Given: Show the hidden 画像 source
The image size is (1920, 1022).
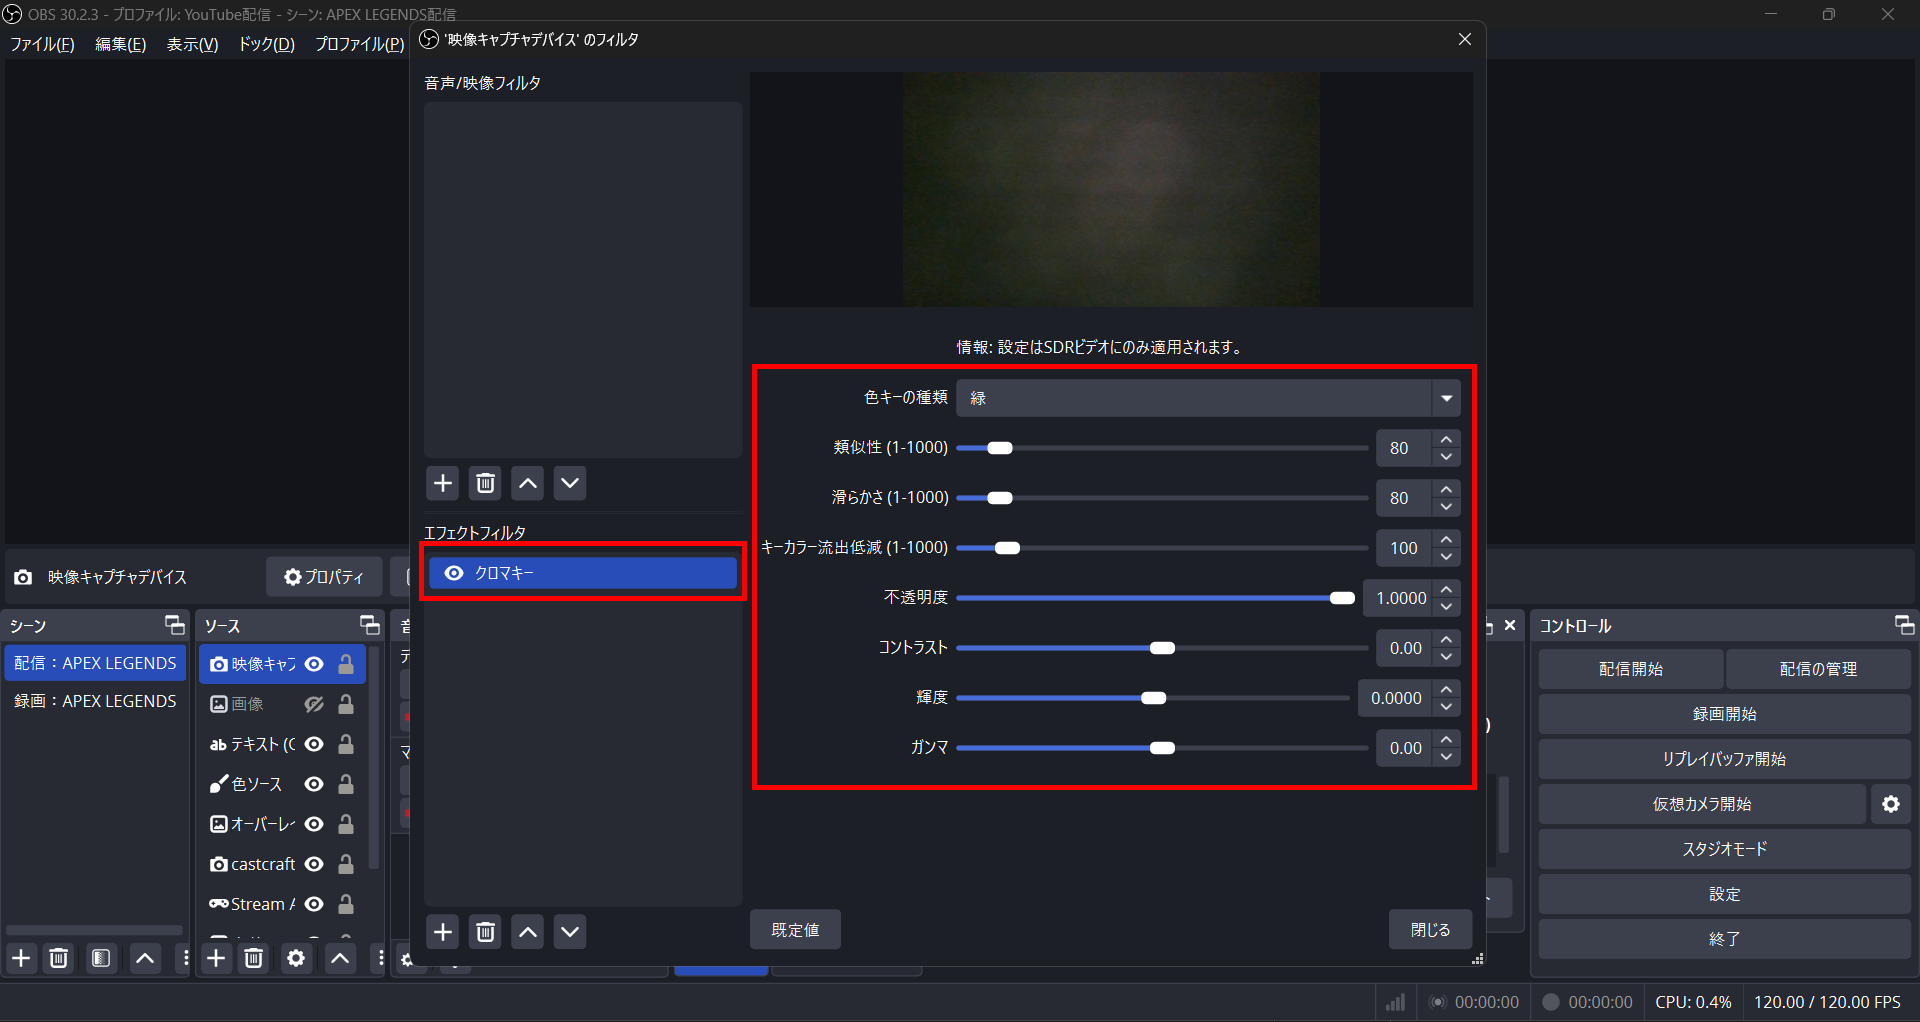Looking at the screenshot, I should click(314, 704).
